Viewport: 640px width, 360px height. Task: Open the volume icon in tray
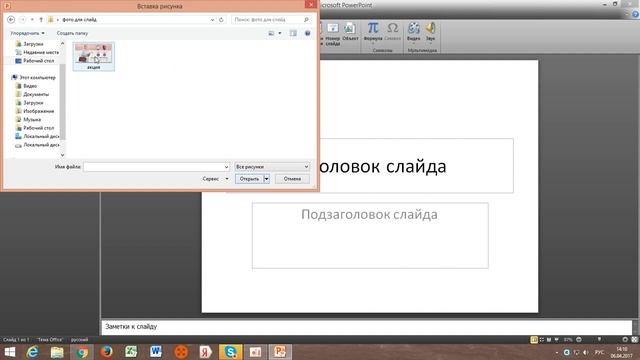(x=586, y=352)
